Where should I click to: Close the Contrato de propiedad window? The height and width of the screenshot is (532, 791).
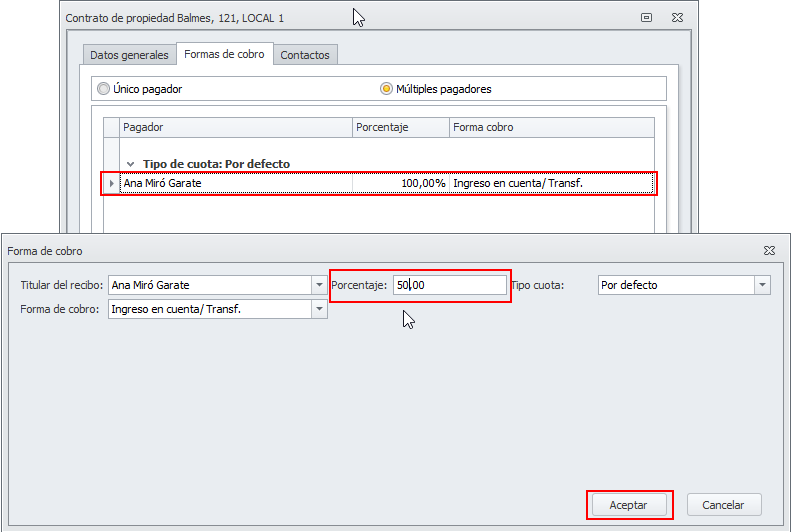pyautogui.click(x=676, y=17)
